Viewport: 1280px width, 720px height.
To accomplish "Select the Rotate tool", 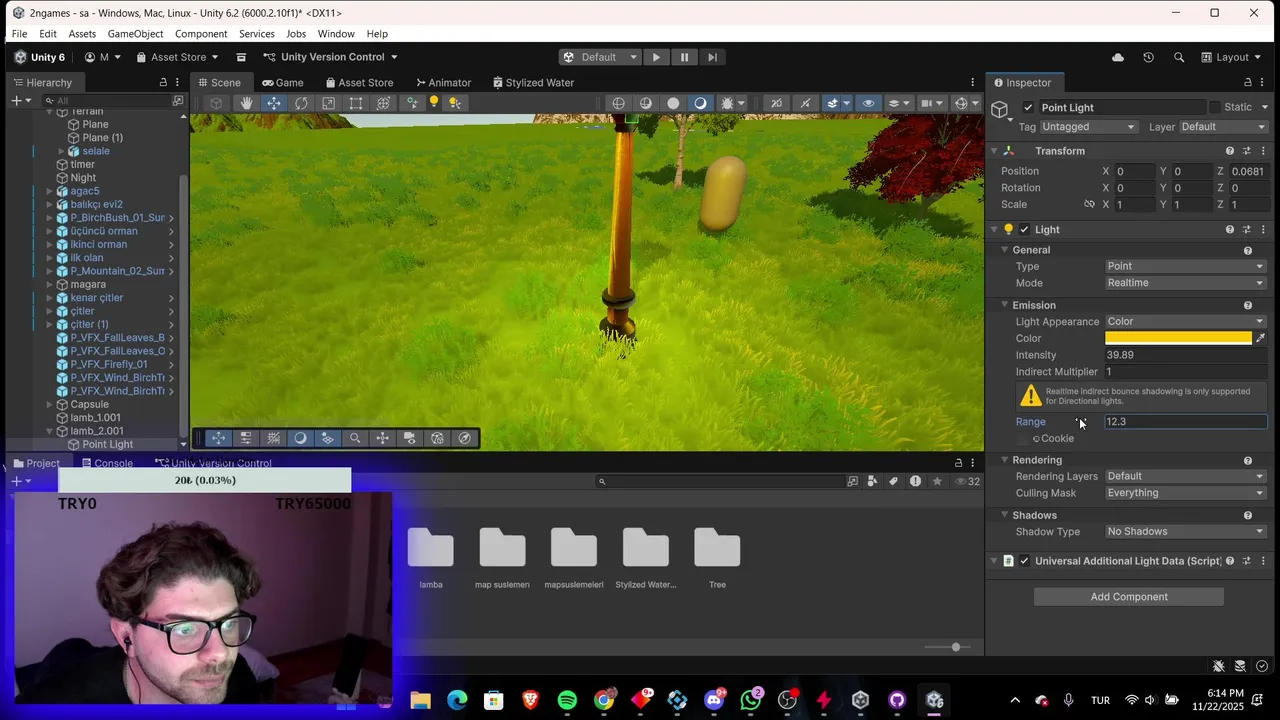I will pos(301,103).
